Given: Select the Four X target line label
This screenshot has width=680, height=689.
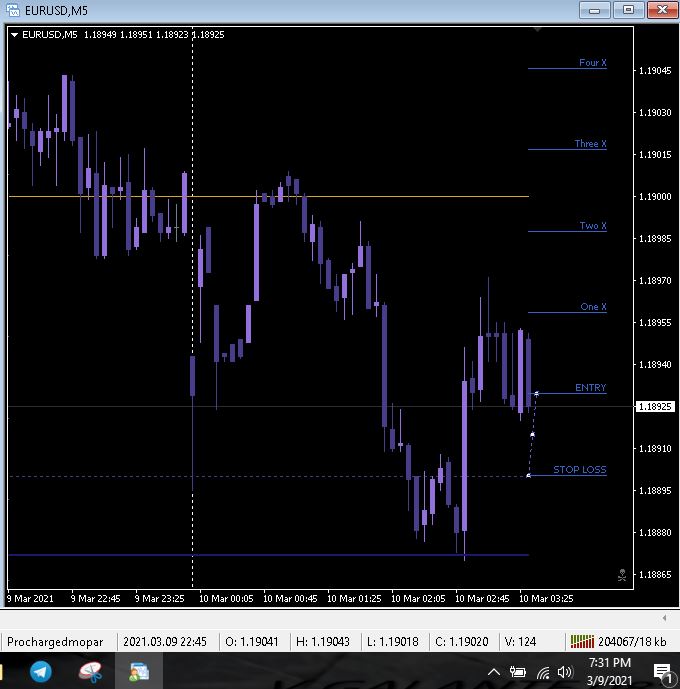Looking at the screenshot, I should (593, 62).
